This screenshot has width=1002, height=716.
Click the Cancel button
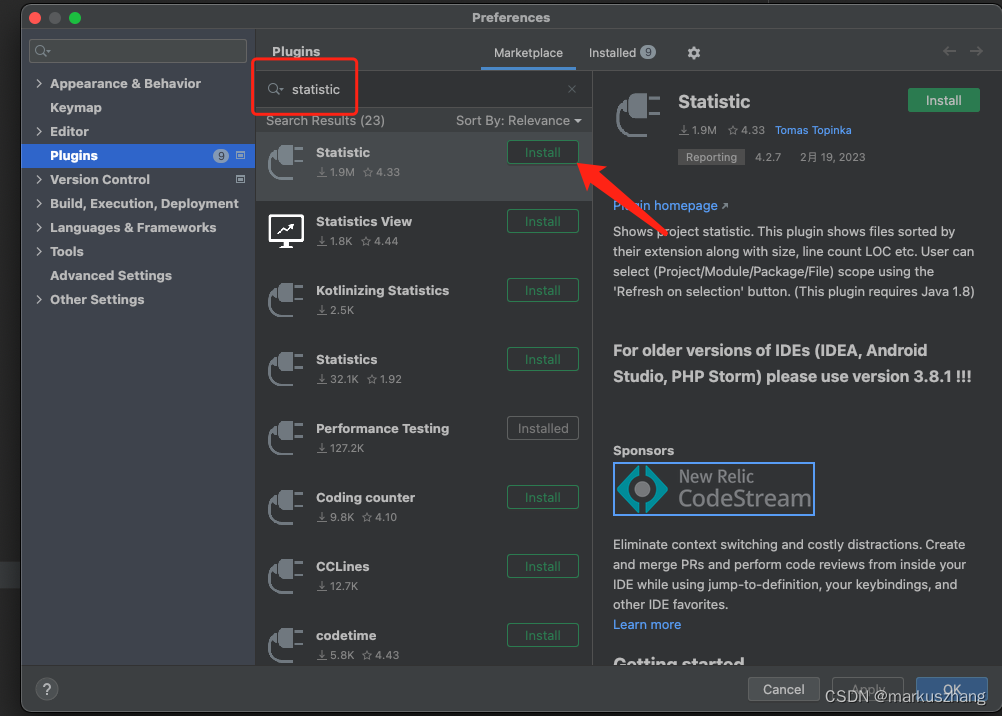click(783, 689)
